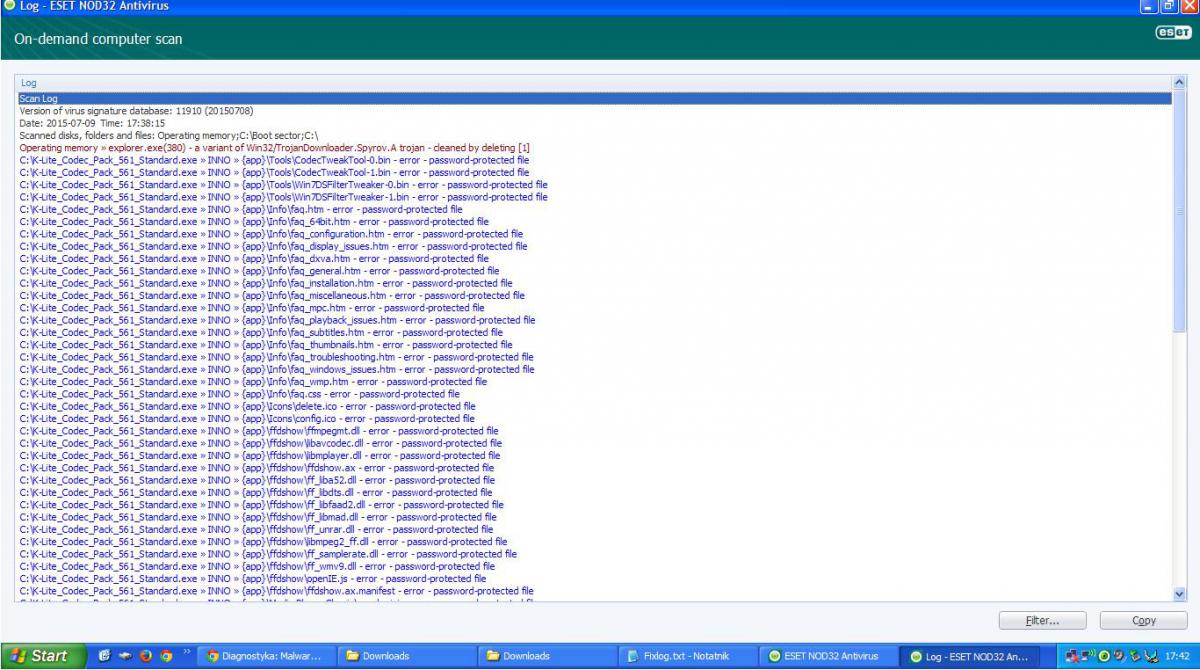Click the first quick launch icon beside Start
1200x670 pixels.
105,656
